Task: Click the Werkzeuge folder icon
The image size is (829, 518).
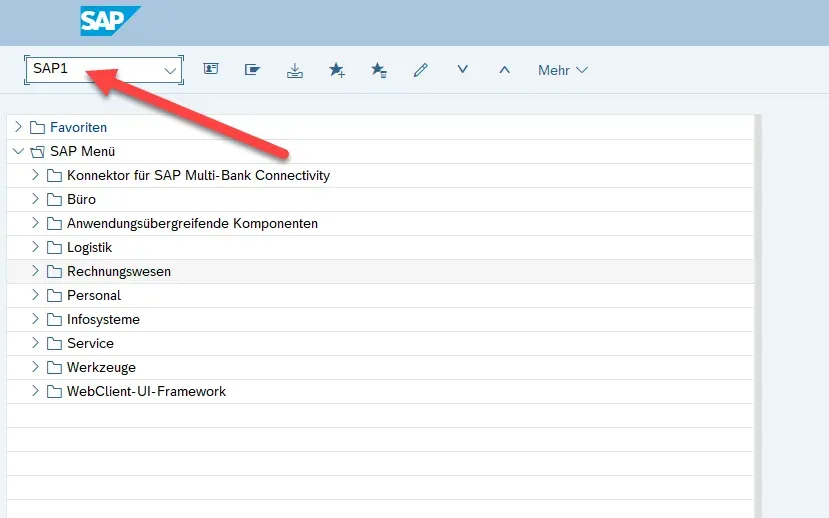Action: (54, 367)
